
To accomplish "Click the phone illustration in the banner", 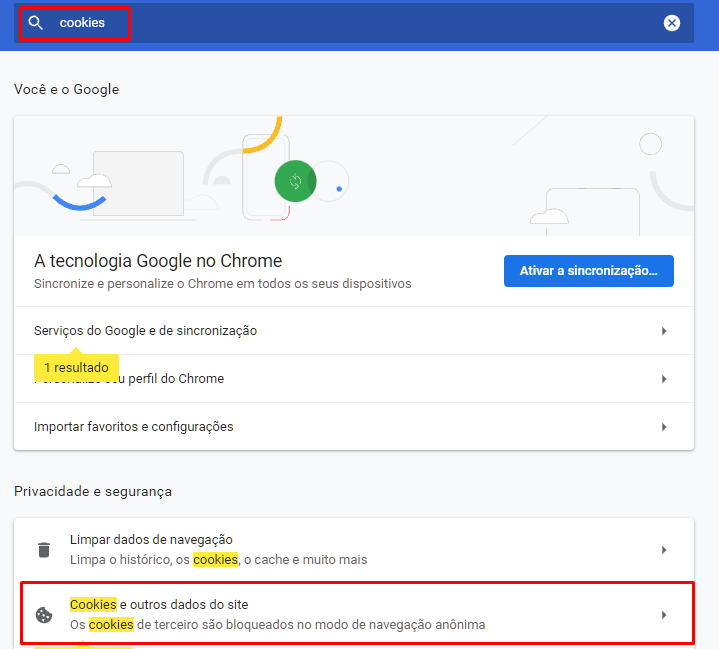I will pyautogui.click(x=264, y=177).
